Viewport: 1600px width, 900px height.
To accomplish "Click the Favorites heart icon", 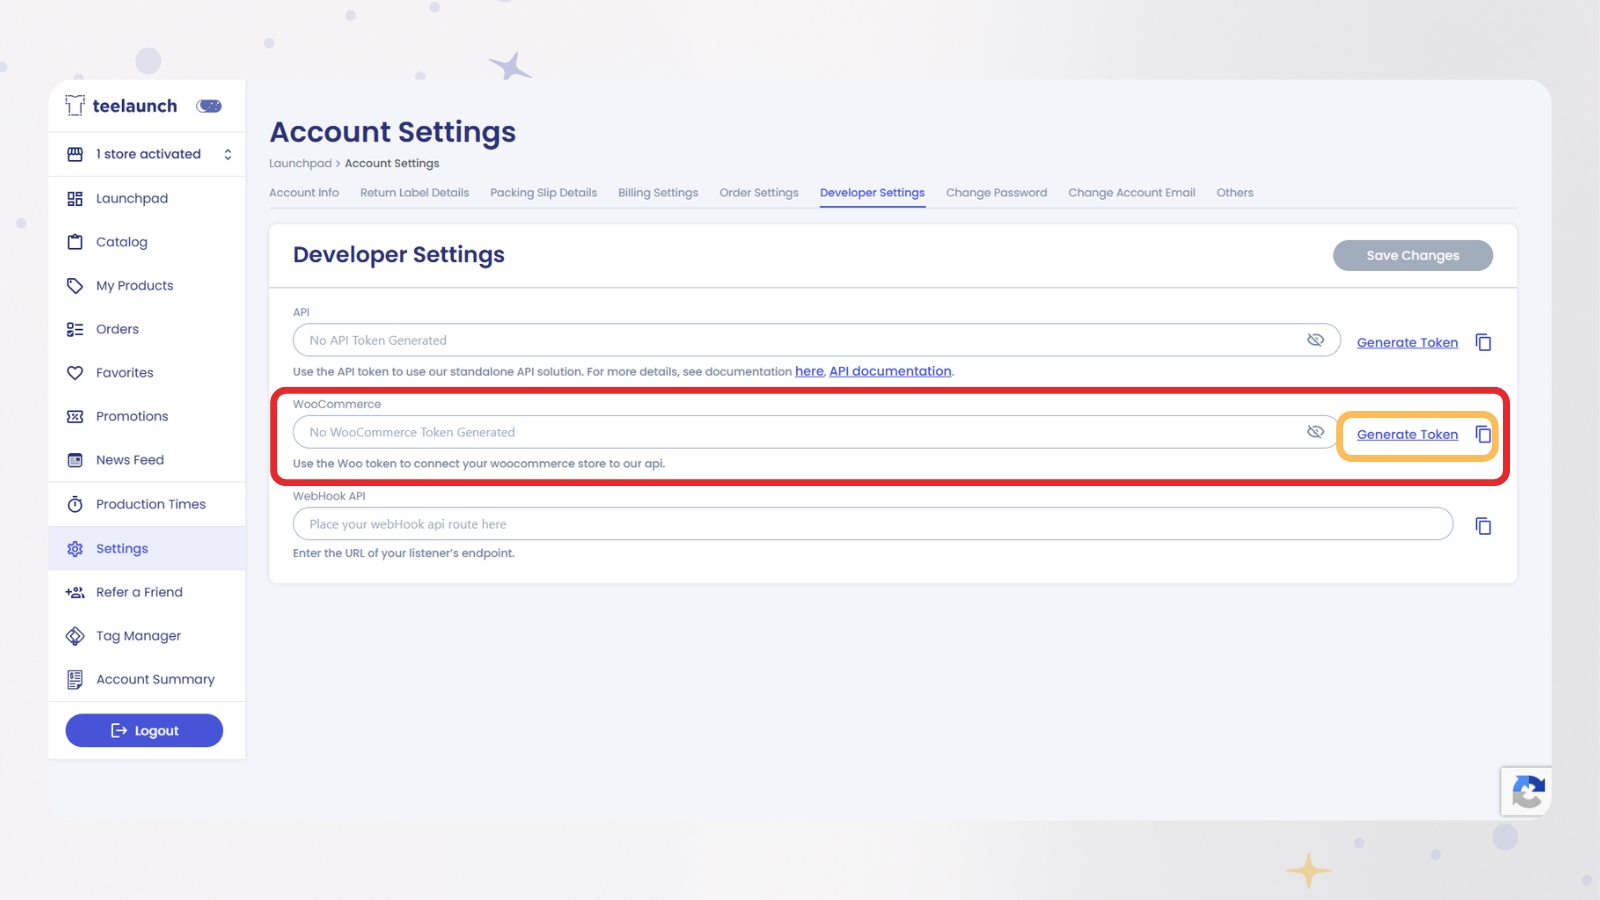I will pyautogui.click(x=75, y=373).
